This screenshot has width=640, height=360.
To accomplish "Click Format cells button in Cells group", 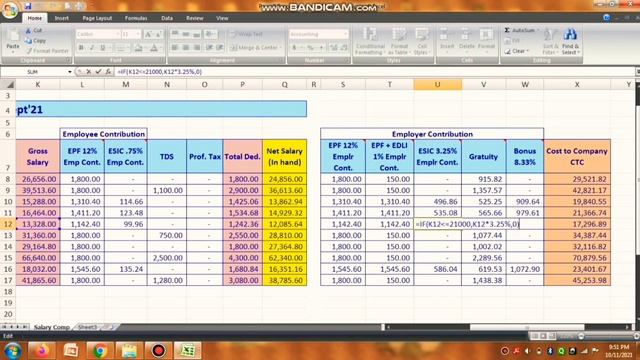I will pyautogui.click(x=486, y=40).
